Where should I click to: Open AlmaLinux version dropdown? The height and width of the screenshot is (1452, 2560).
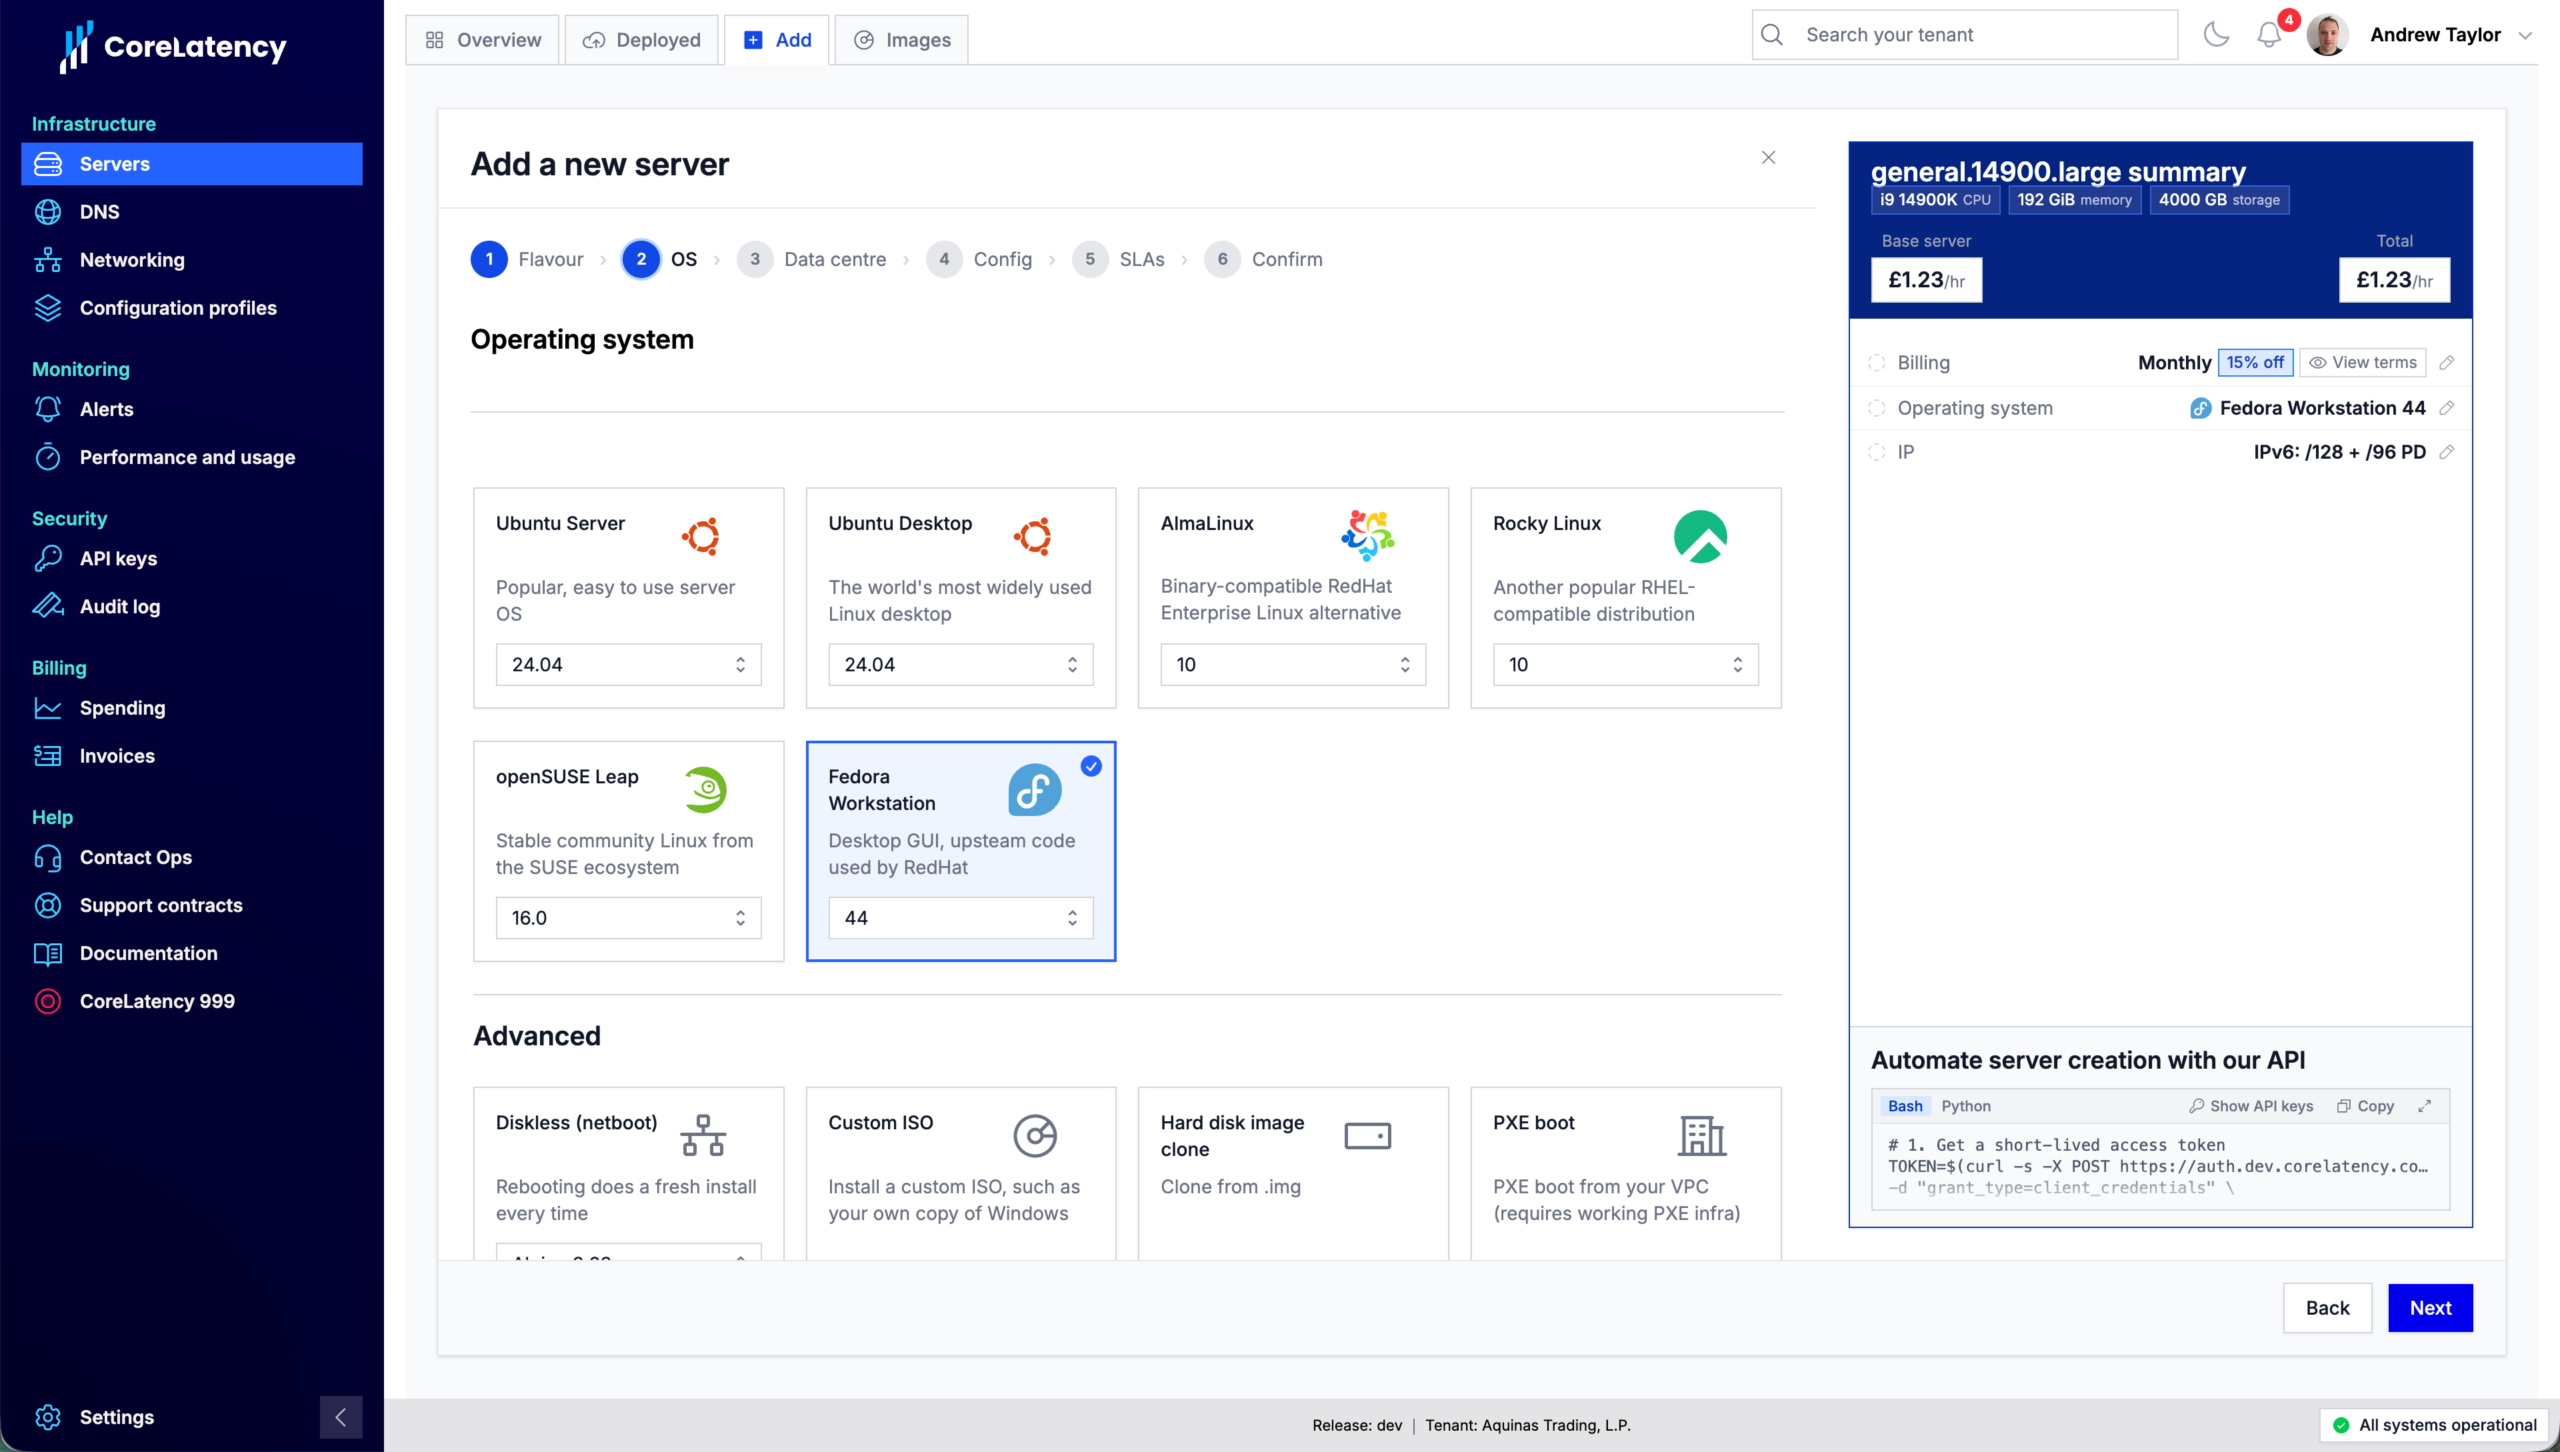point(1293,665)
